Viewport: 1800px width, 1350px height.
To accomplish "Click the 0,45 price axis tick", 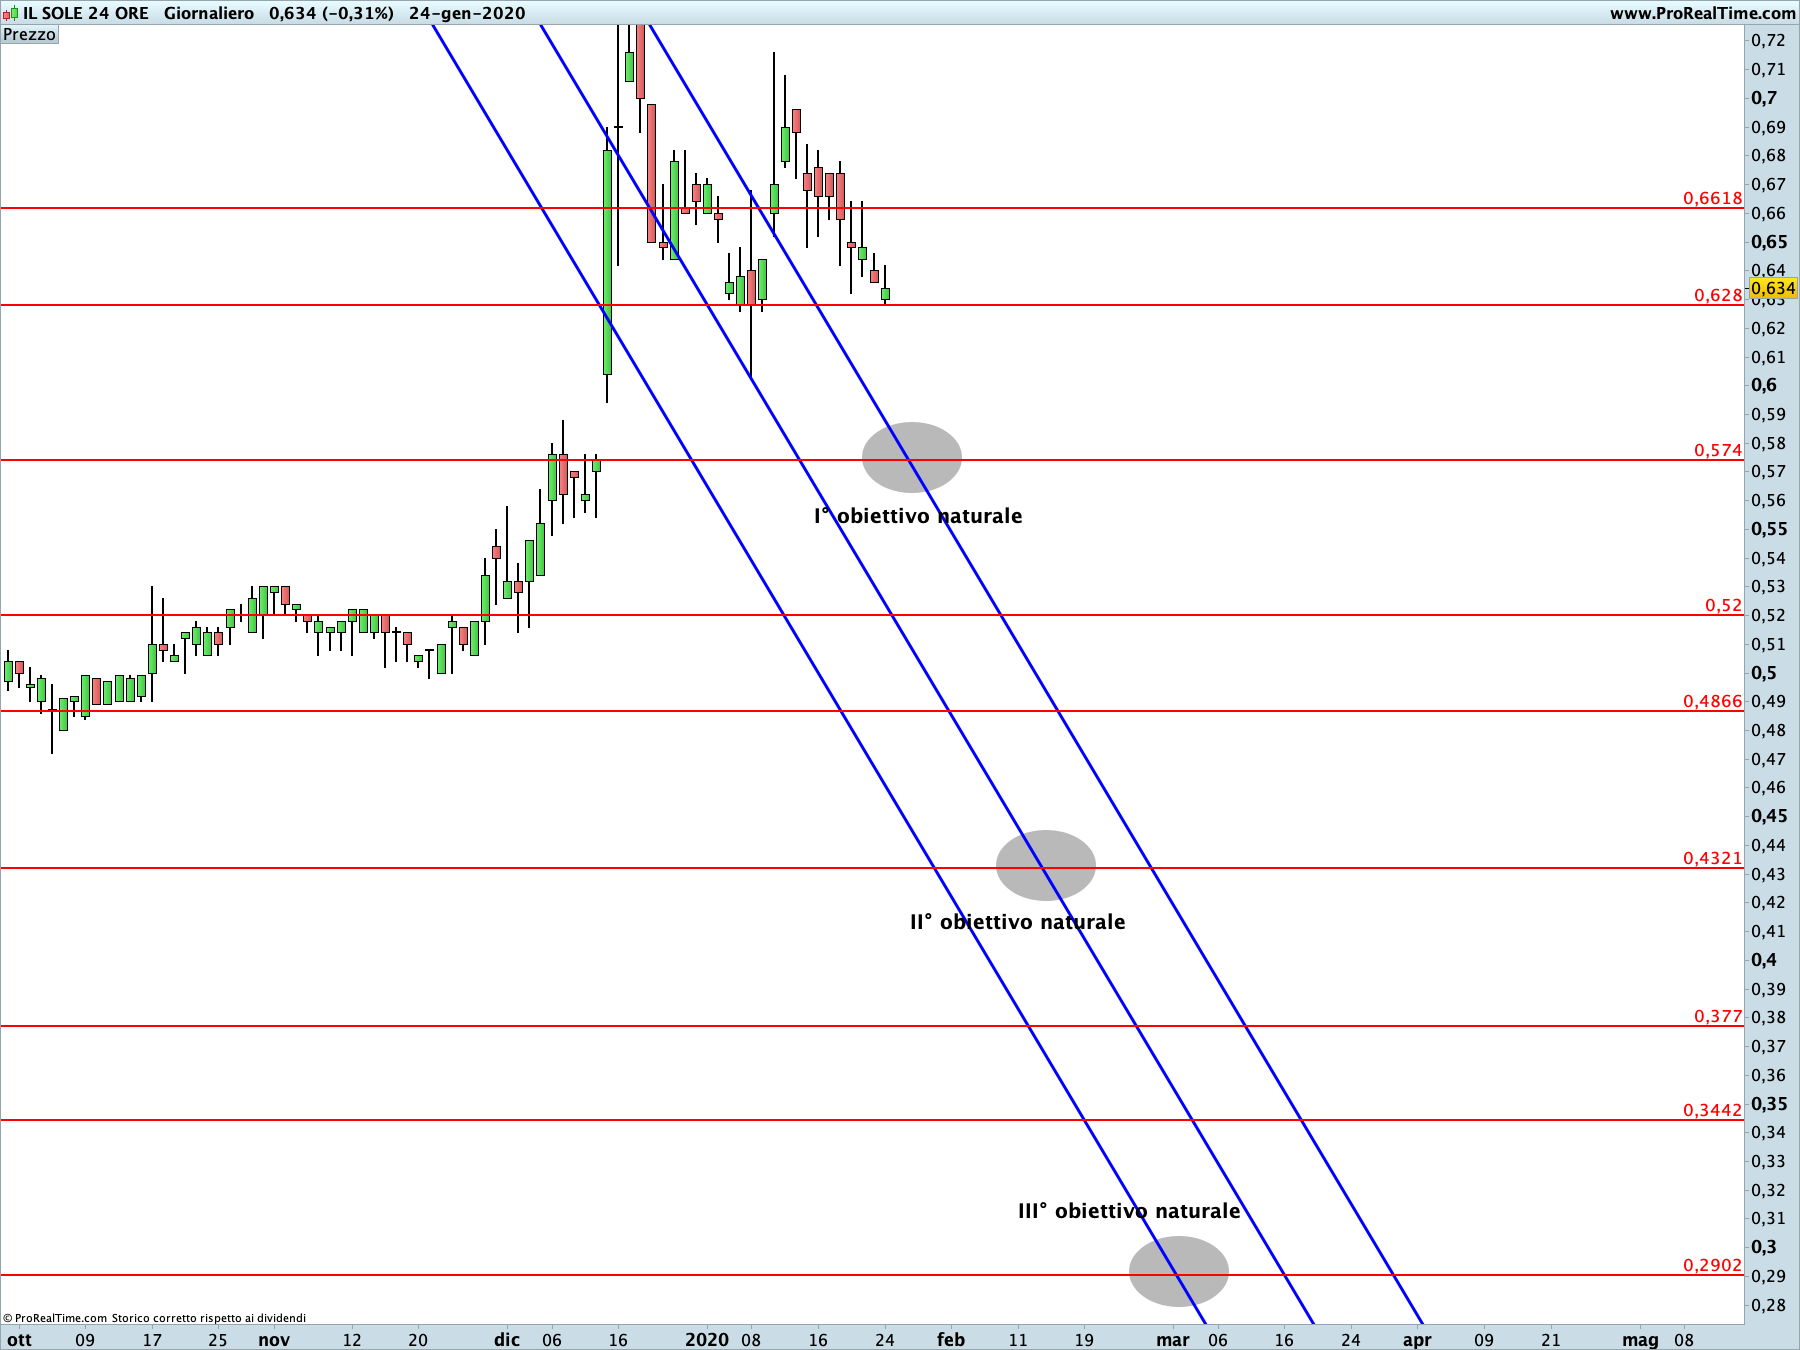I will [x=1769, y=816].
